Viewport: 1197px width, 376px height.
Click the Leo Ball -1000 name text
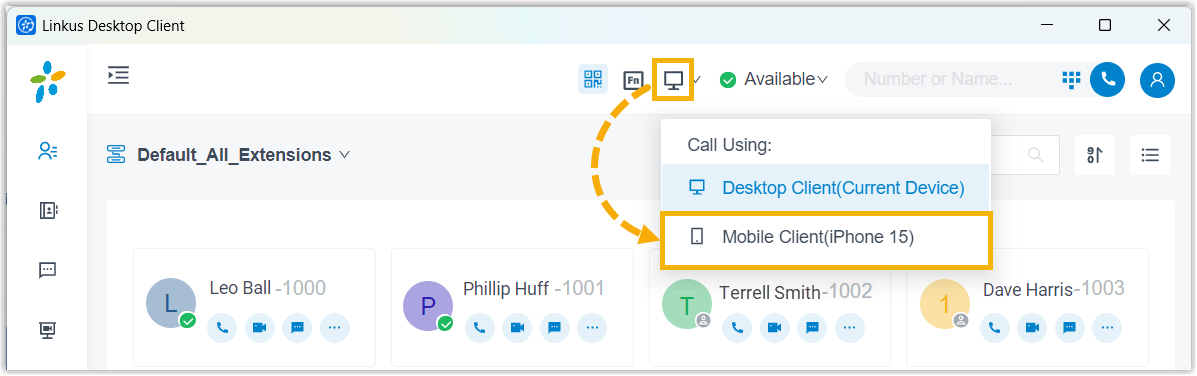coord(267,288)
